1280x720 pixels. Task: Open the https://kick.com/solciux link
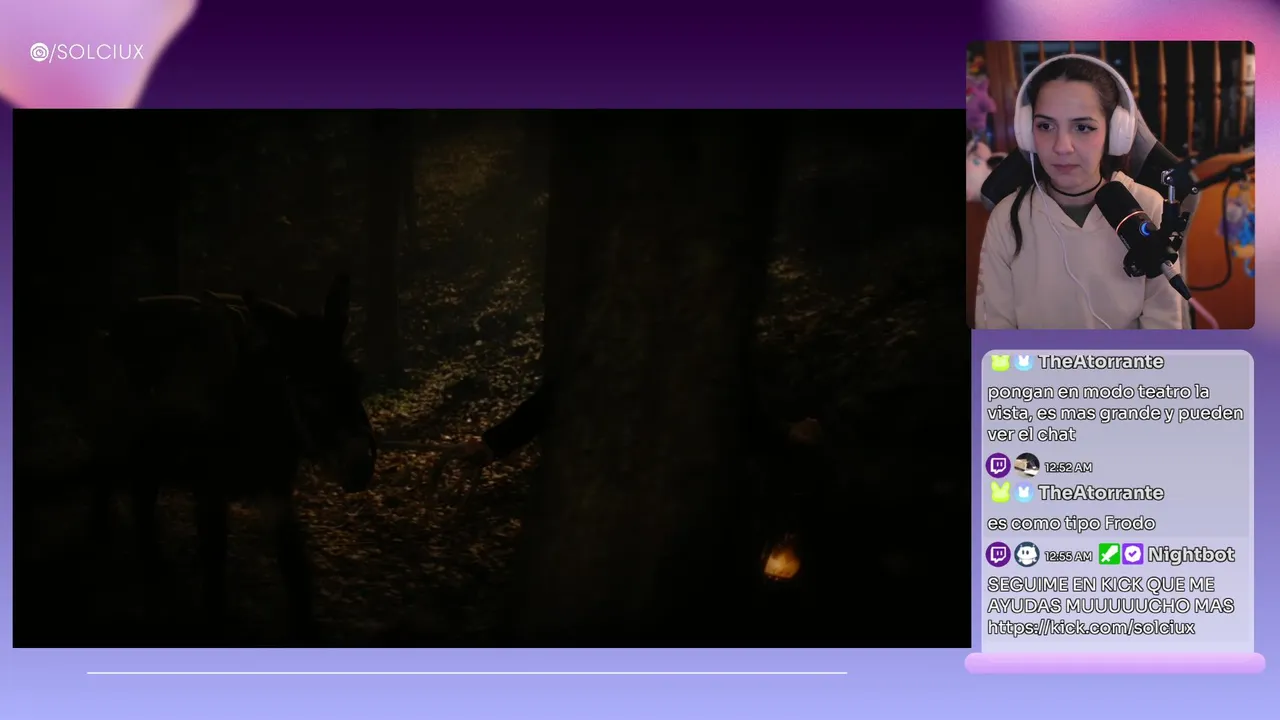point(1091,628)
